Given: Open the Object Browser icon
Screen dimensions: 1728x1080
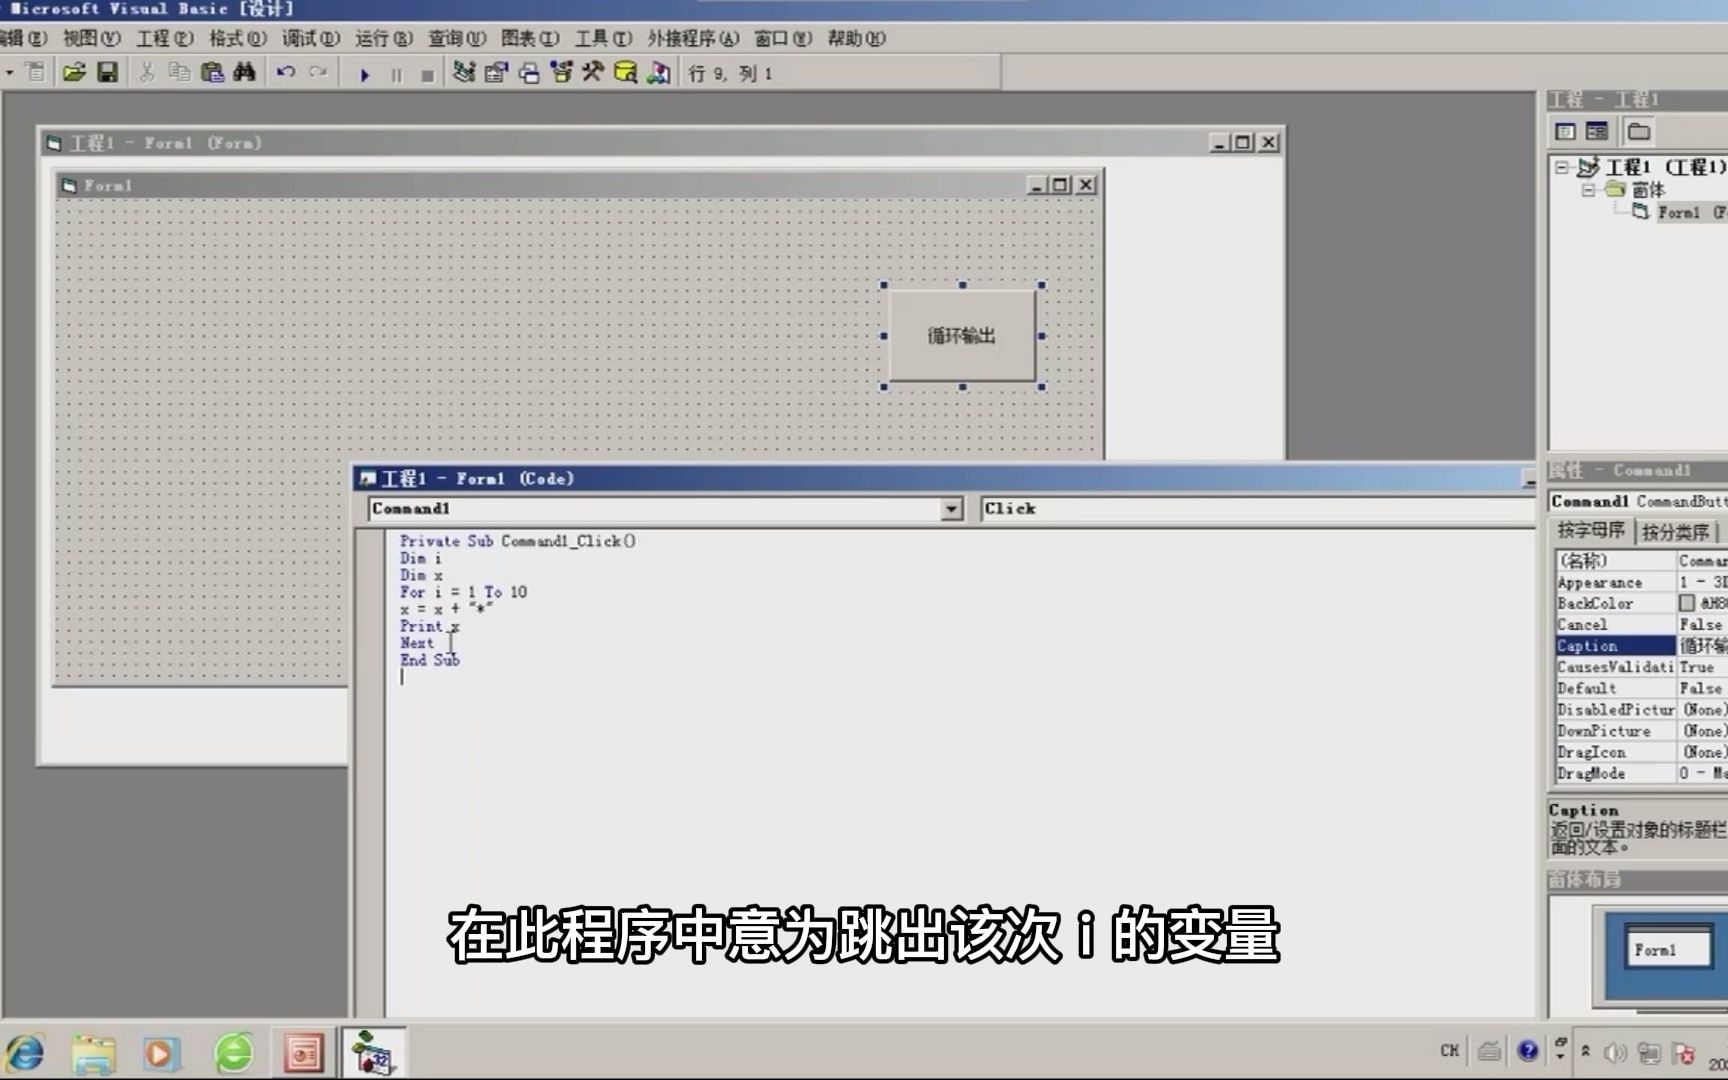Looking at the screenshot, I should 561,72.
